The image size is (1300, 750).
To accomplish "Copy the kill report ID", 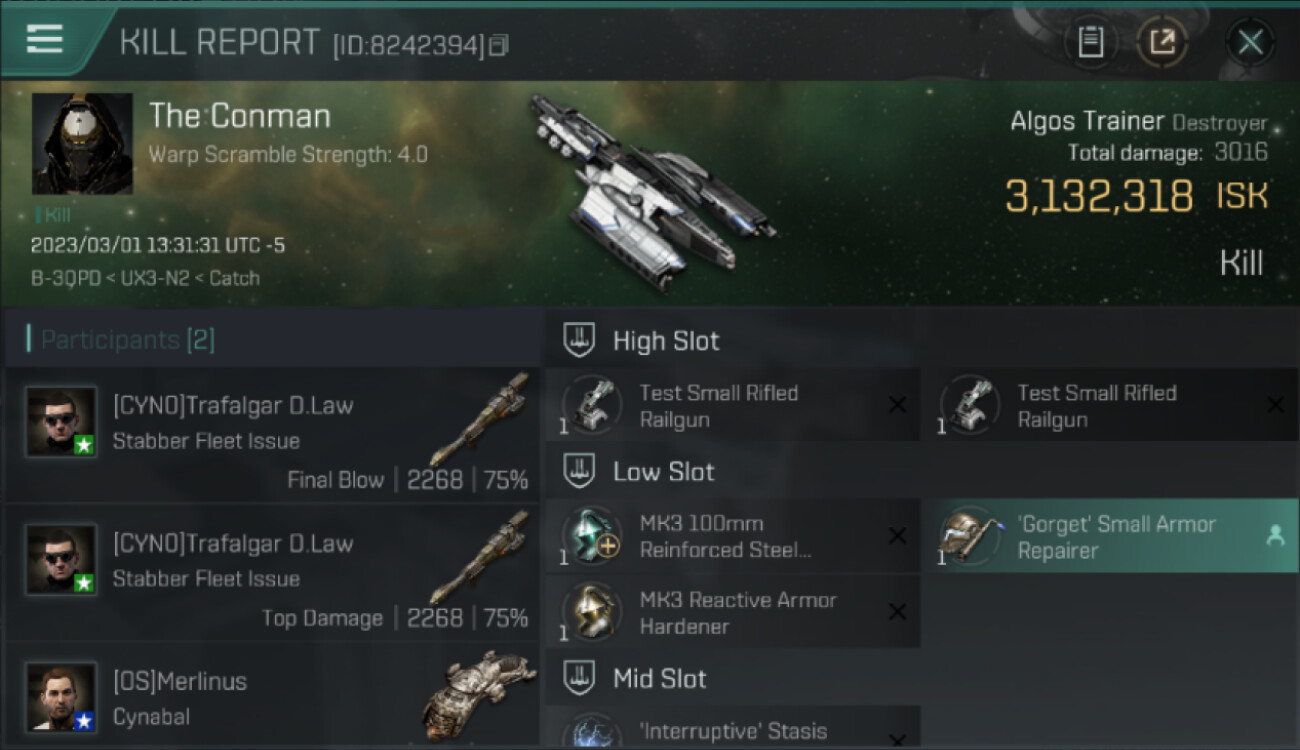I will [499, 45].
